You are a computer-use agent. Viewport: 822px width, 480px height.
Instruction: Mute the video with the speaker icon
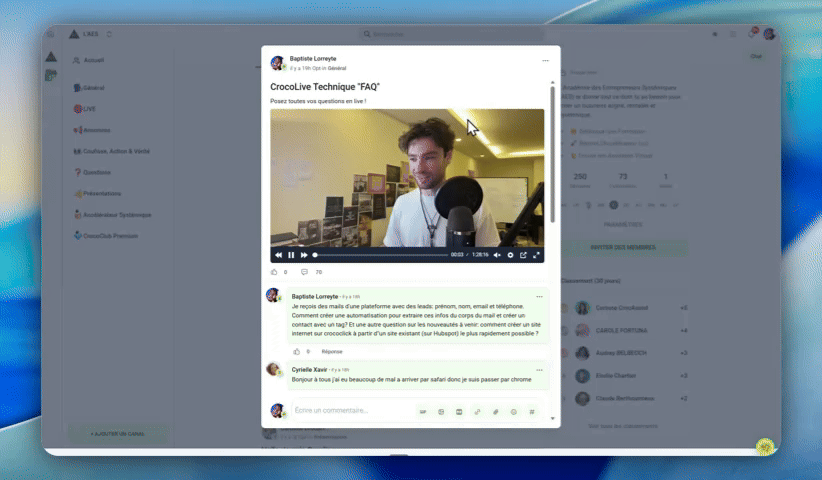click(497, 255)
